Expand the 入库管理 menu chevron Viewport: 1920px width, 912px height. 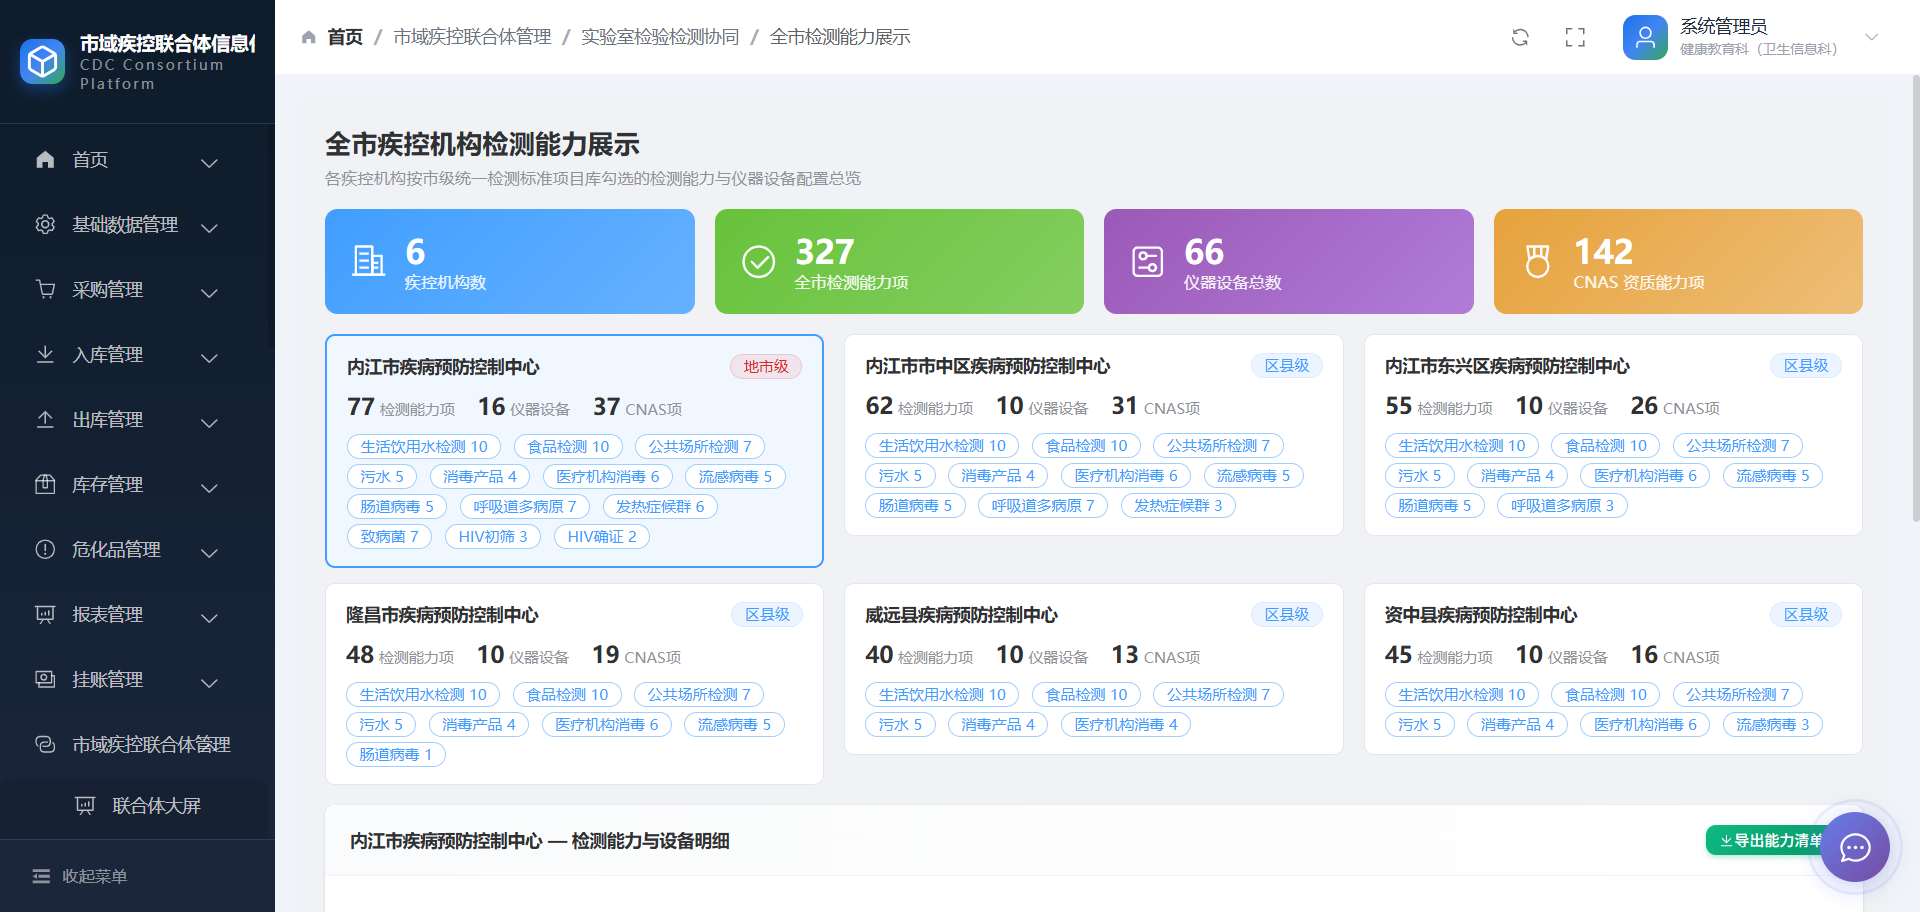tap(209, 357)
